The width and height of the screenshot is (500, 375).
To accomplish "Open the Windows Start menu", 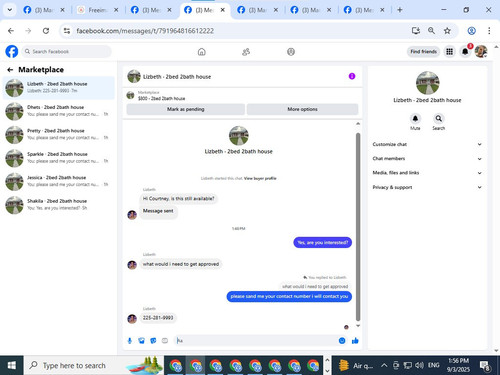I will [12, 366].
